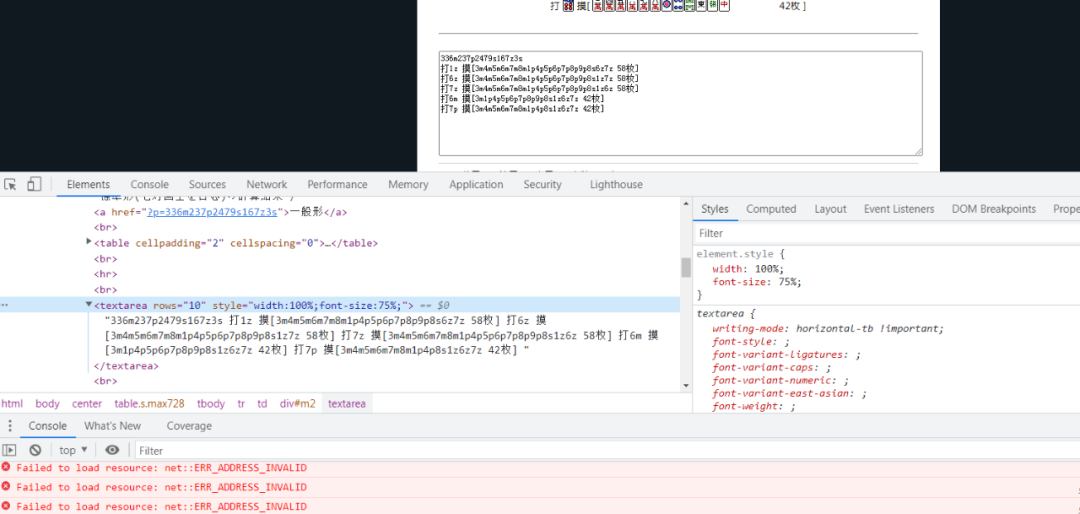Click the font-variant-ligatures property
1080x514 pixels.
[x=787, y=355]
